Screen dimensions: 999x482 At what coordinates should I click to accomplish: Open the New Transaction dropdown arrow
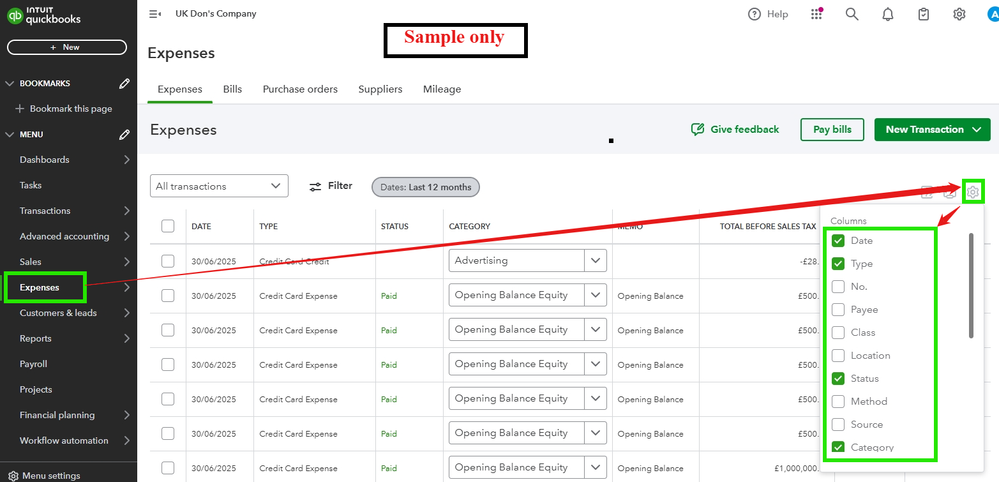(x=977, y=129)
